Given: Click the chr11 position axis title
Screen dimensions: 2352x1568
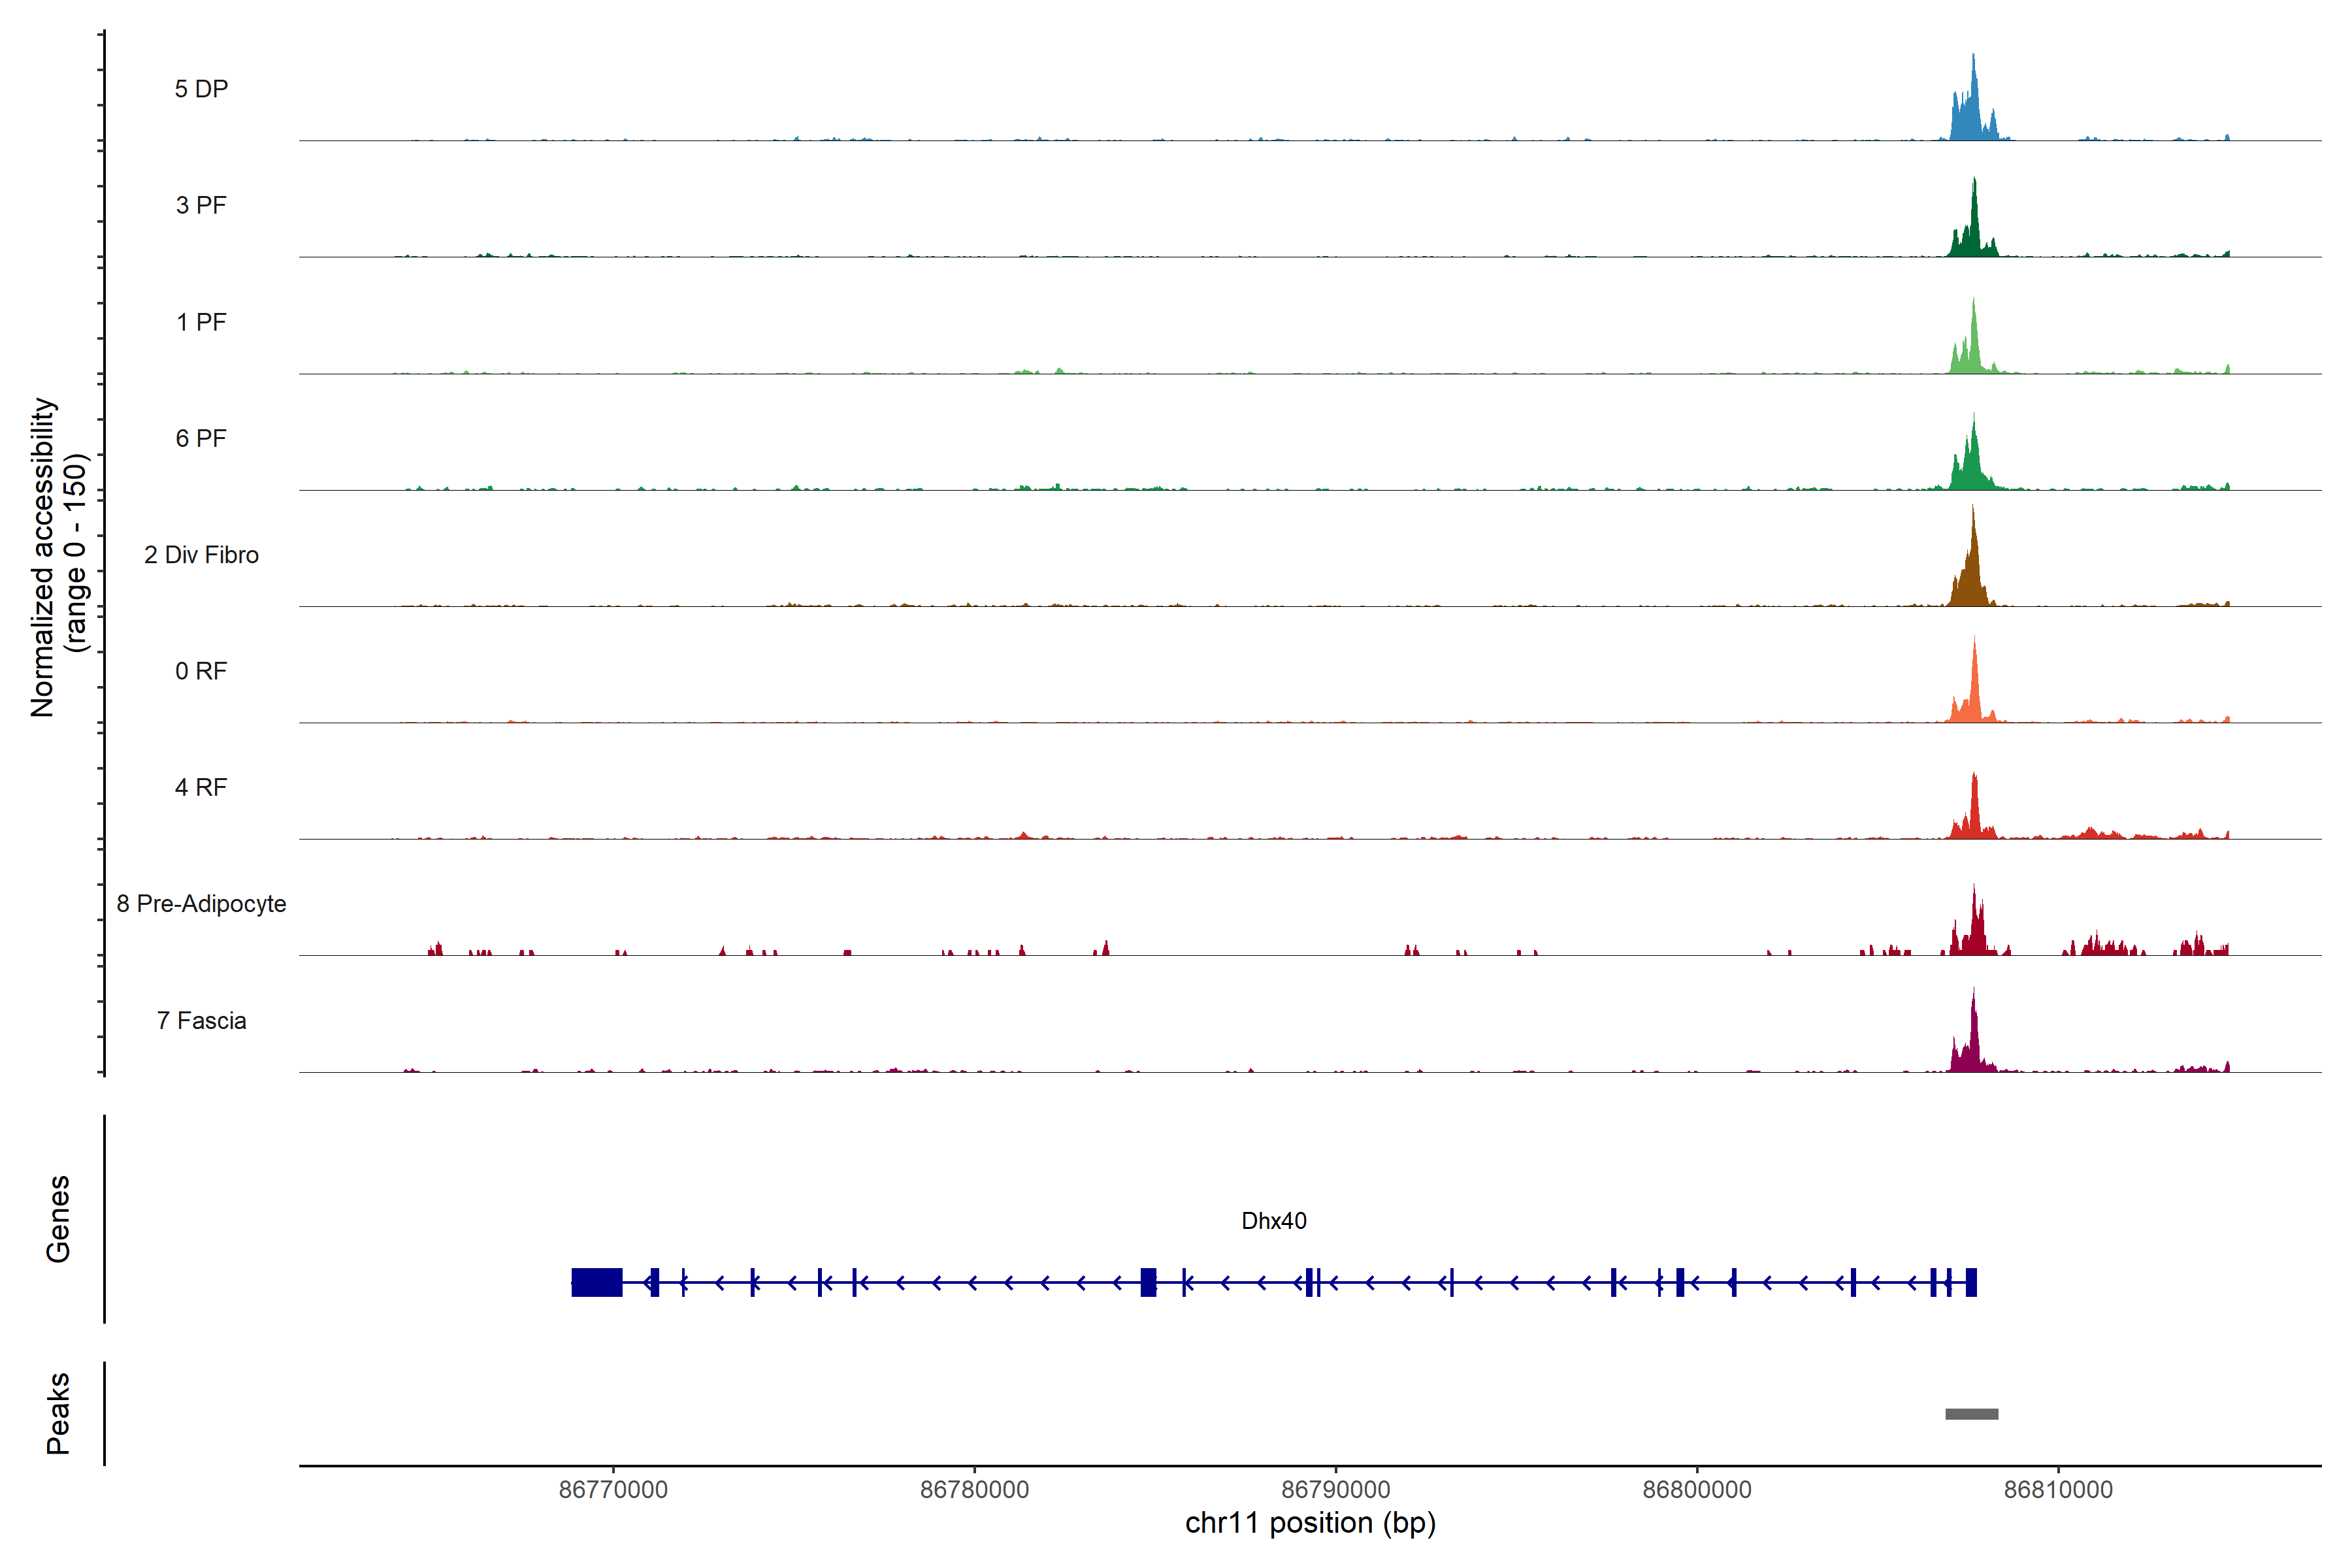Looking at the screenshot, I should click(x=1310, y=1523).
